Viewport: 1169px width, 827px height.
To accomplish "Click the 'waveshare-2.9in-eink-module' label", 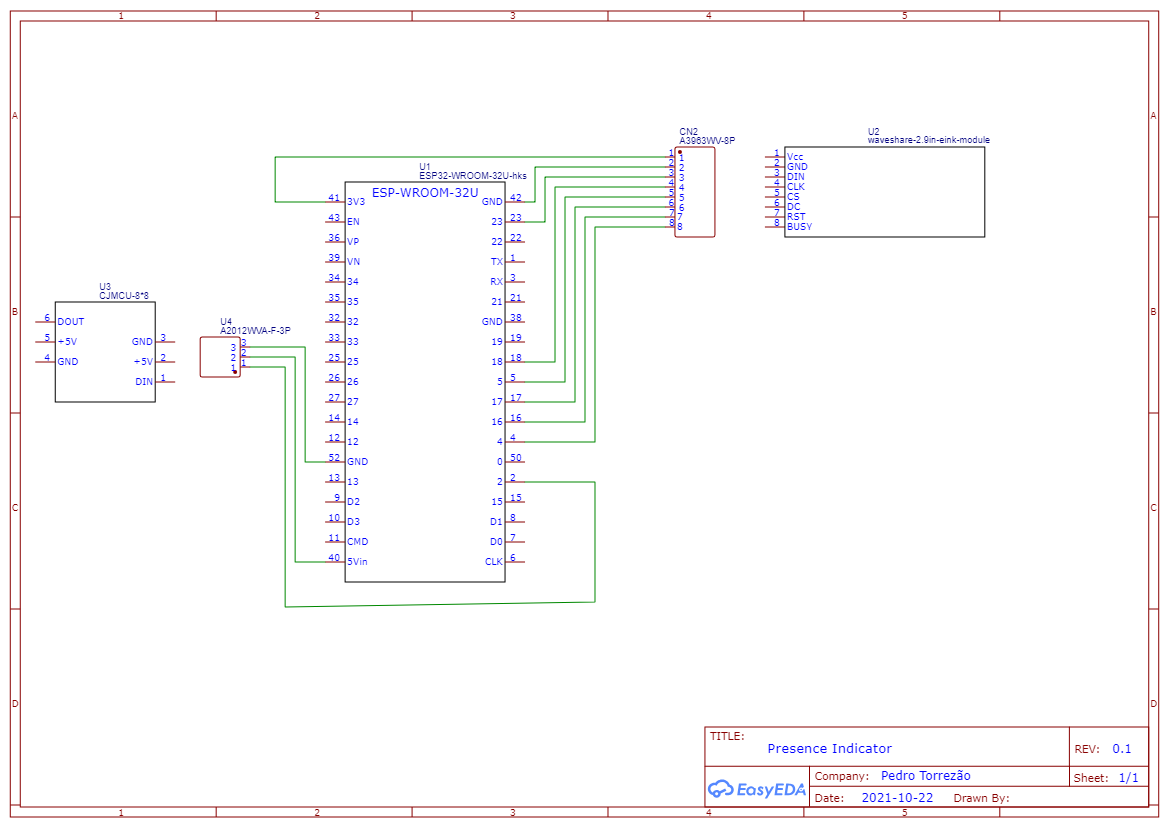I will (928, 139).
